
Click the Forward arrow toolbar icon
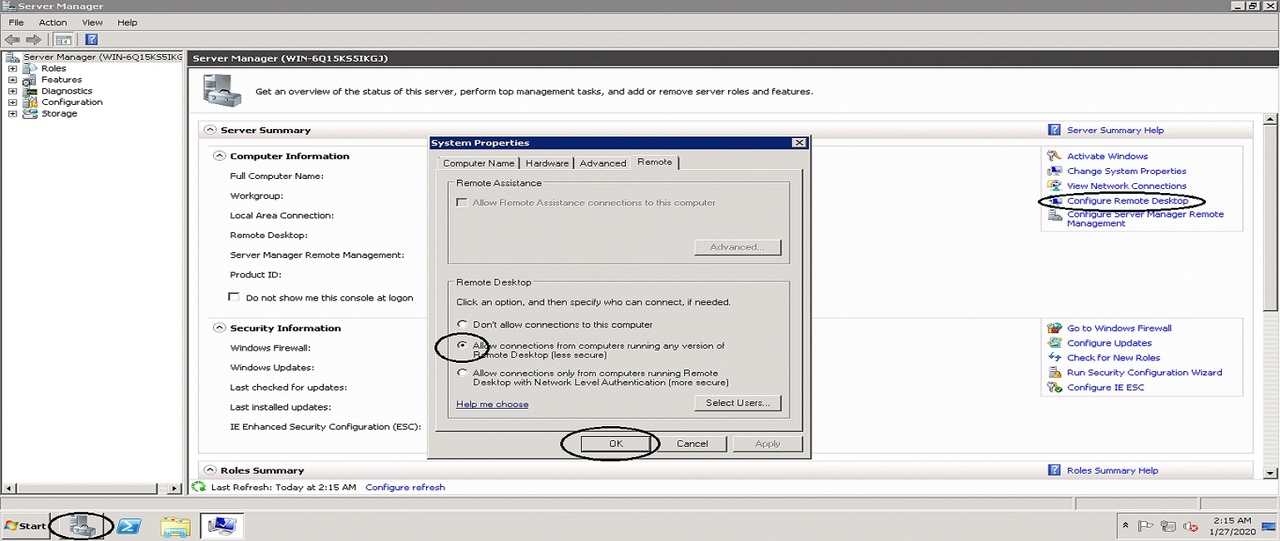(x=33, y=39)
